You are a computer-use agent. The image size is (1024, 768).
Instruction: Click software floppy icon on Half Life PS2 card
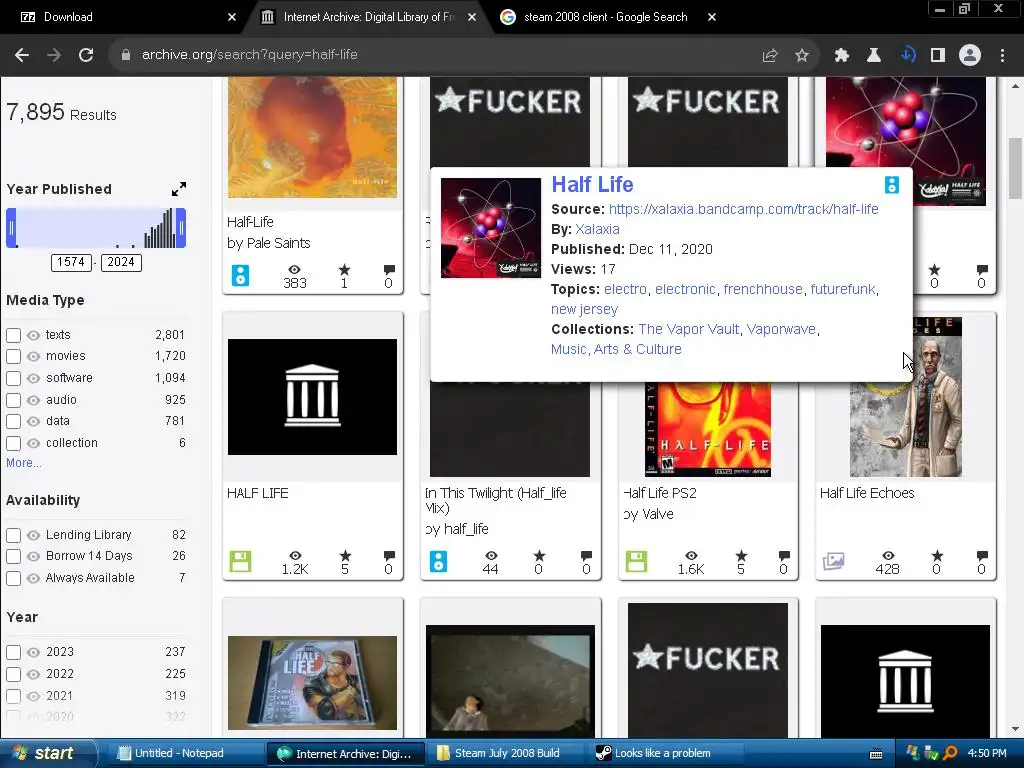(636, 562)
